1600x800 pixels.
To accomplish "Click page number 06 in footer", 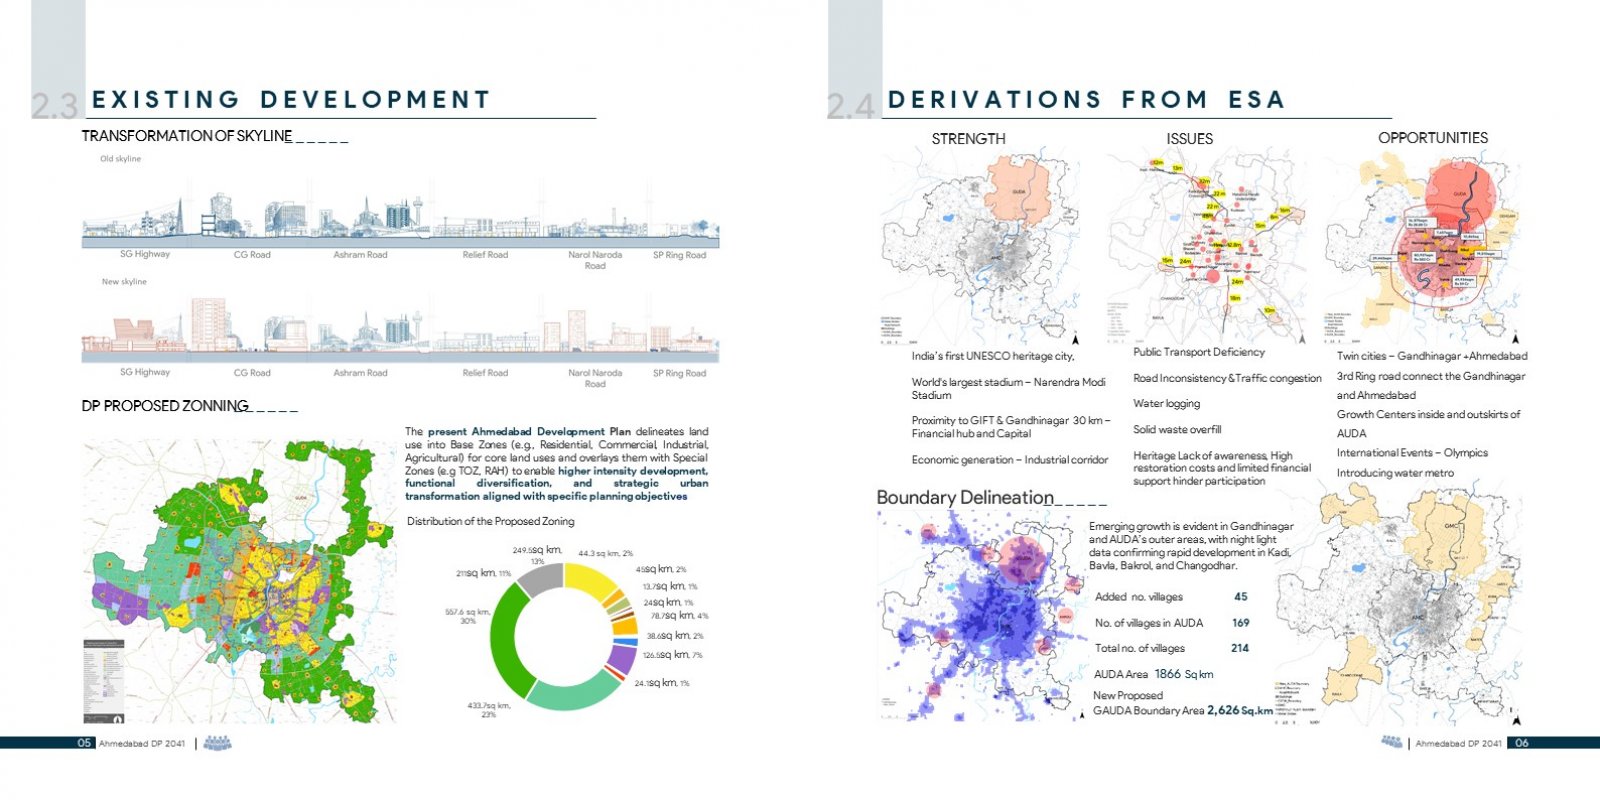I will tap(1521, 743).
